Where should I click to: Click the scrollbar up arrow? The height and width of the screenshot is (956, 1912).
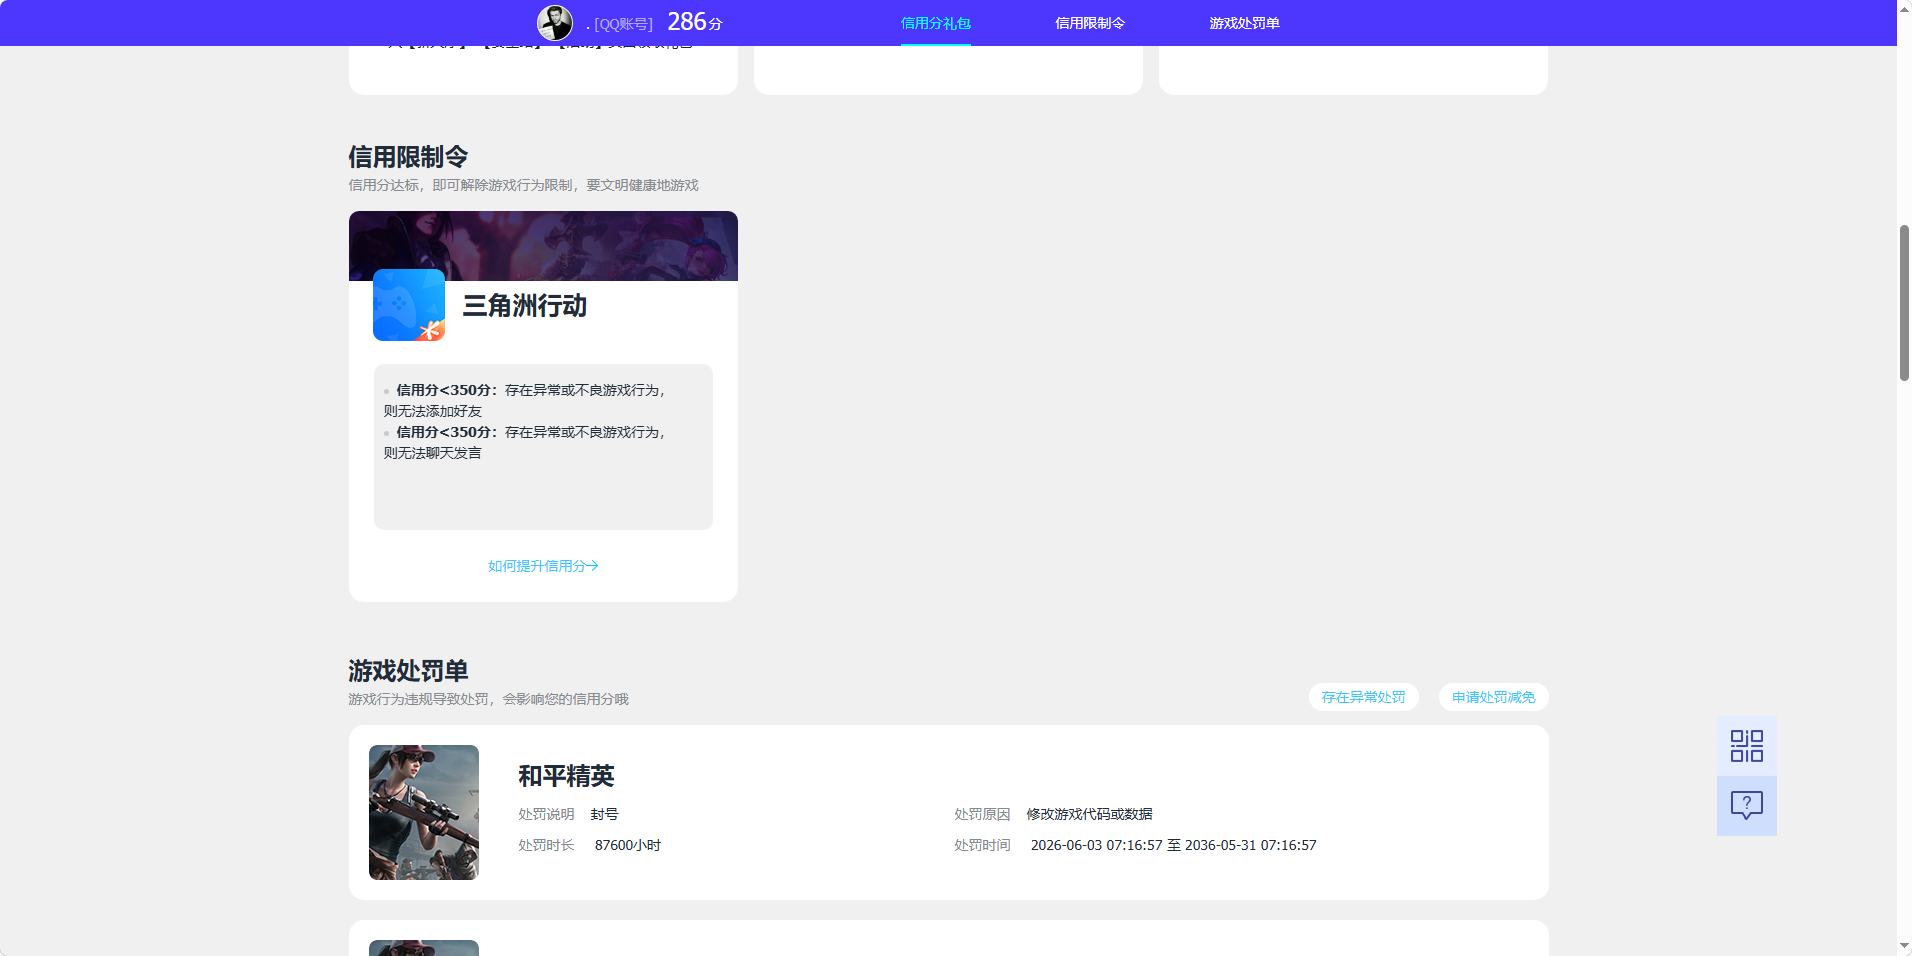(x=1904, y=8)
